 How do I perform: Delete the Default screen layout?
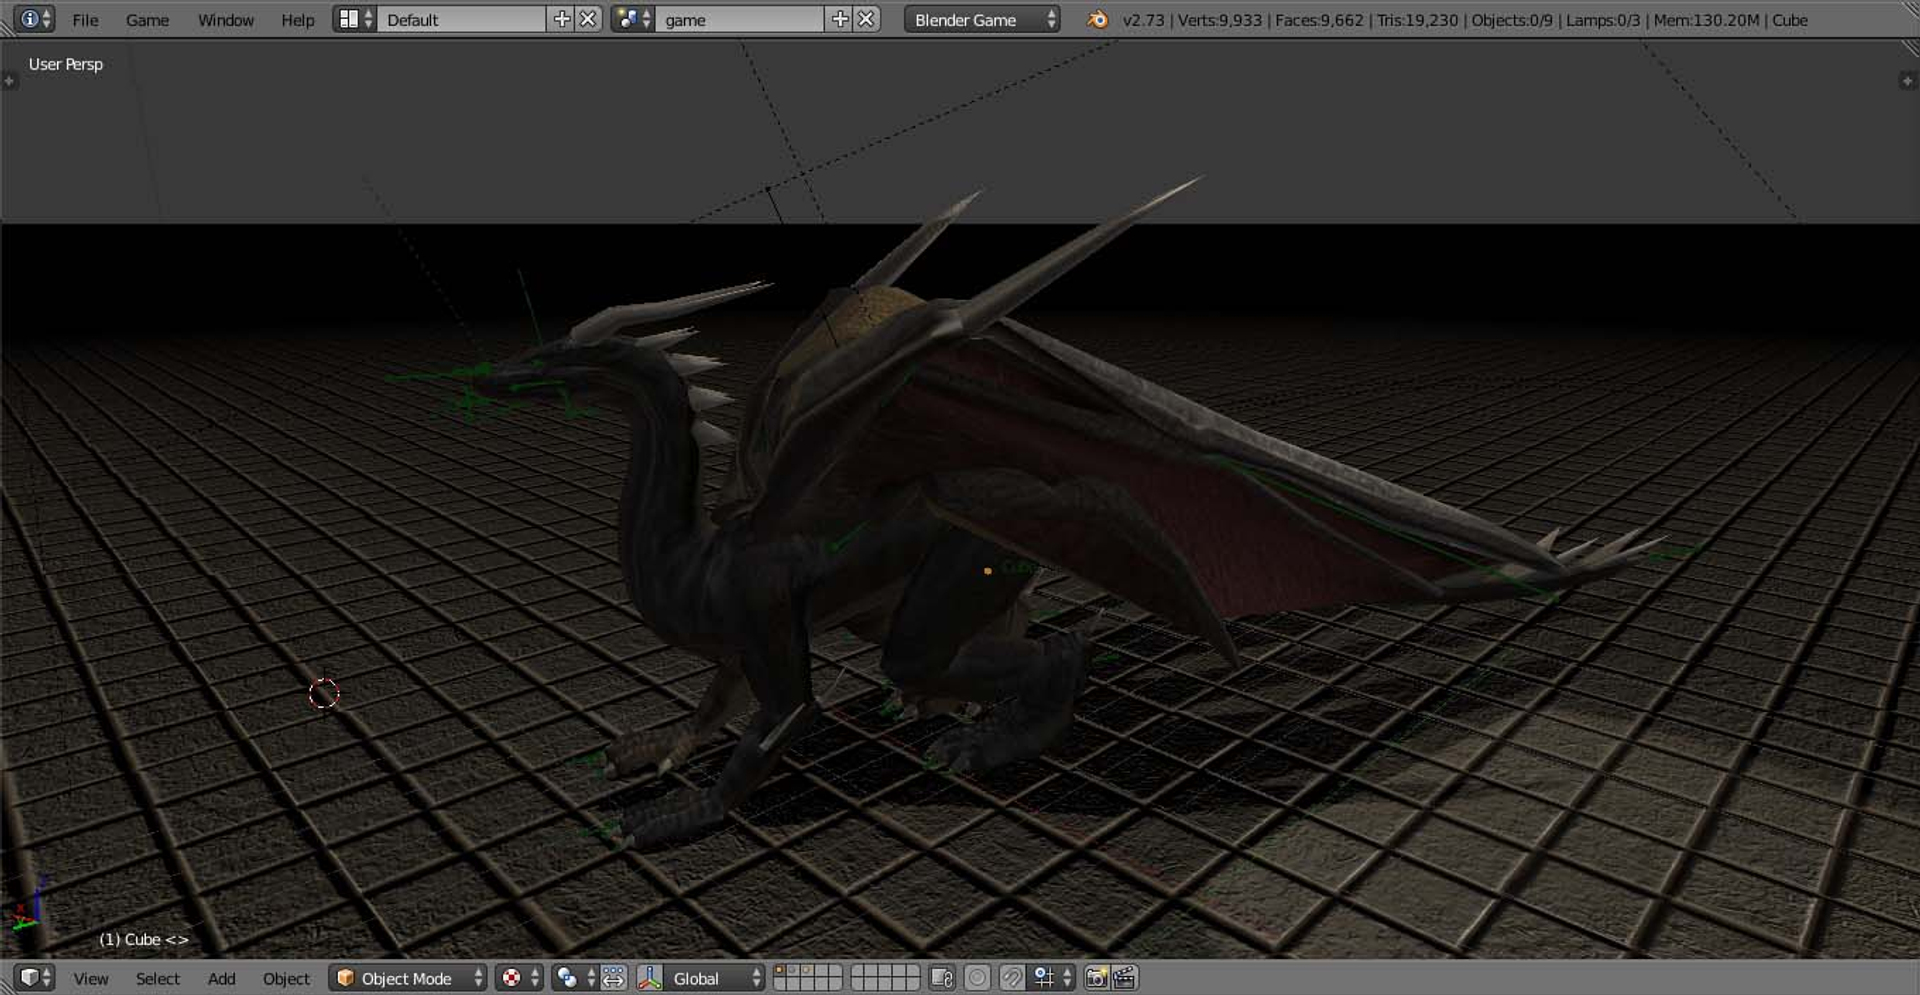tap(589, 19)
